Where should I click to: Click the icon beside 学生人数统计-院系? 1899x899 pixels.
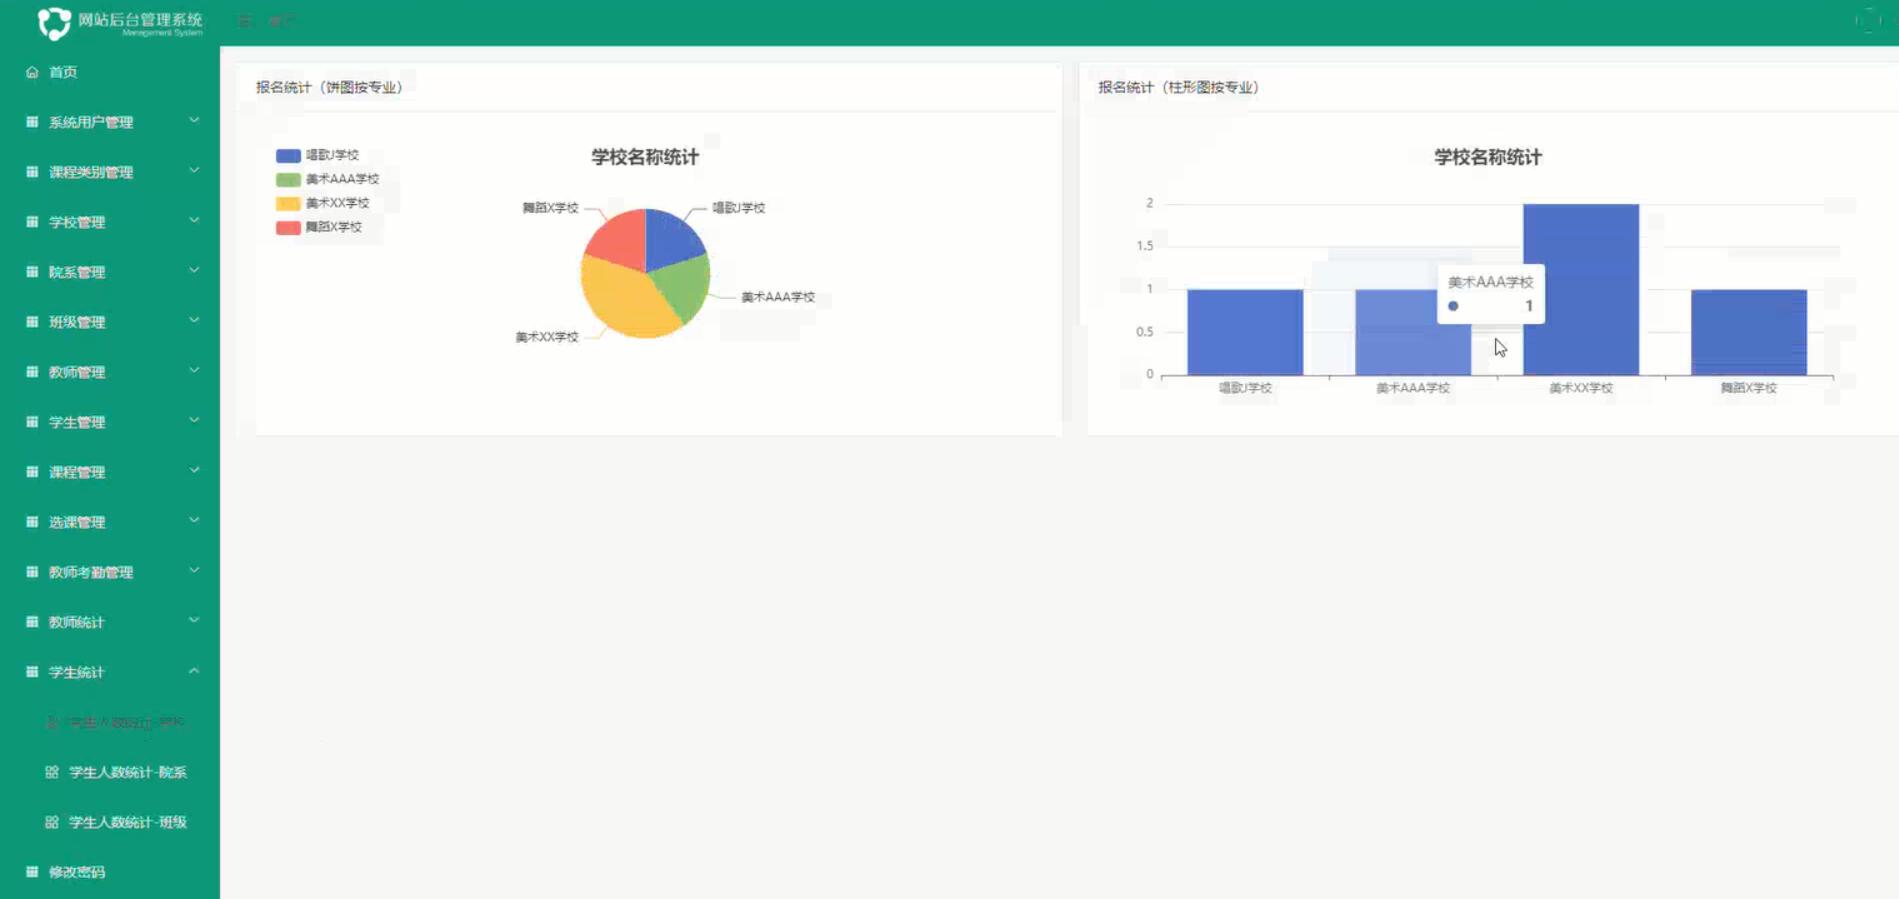[x=52, y=772]
